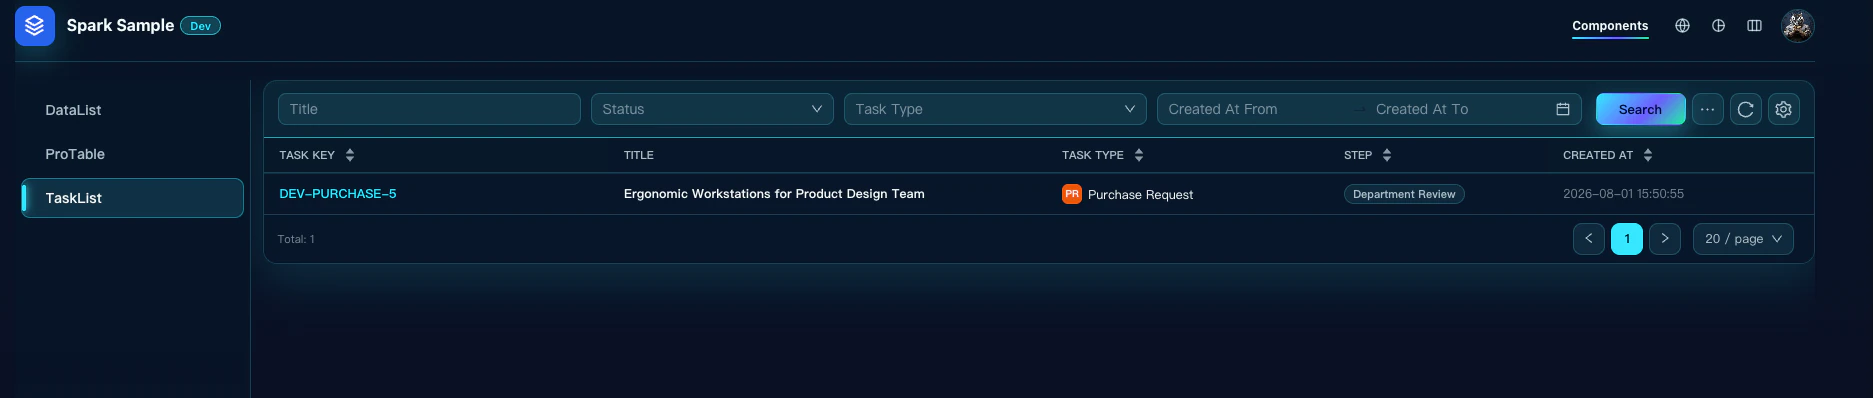Click the calendar icon in date range
Viewport: 1874px width, 398px height.
1562,109
